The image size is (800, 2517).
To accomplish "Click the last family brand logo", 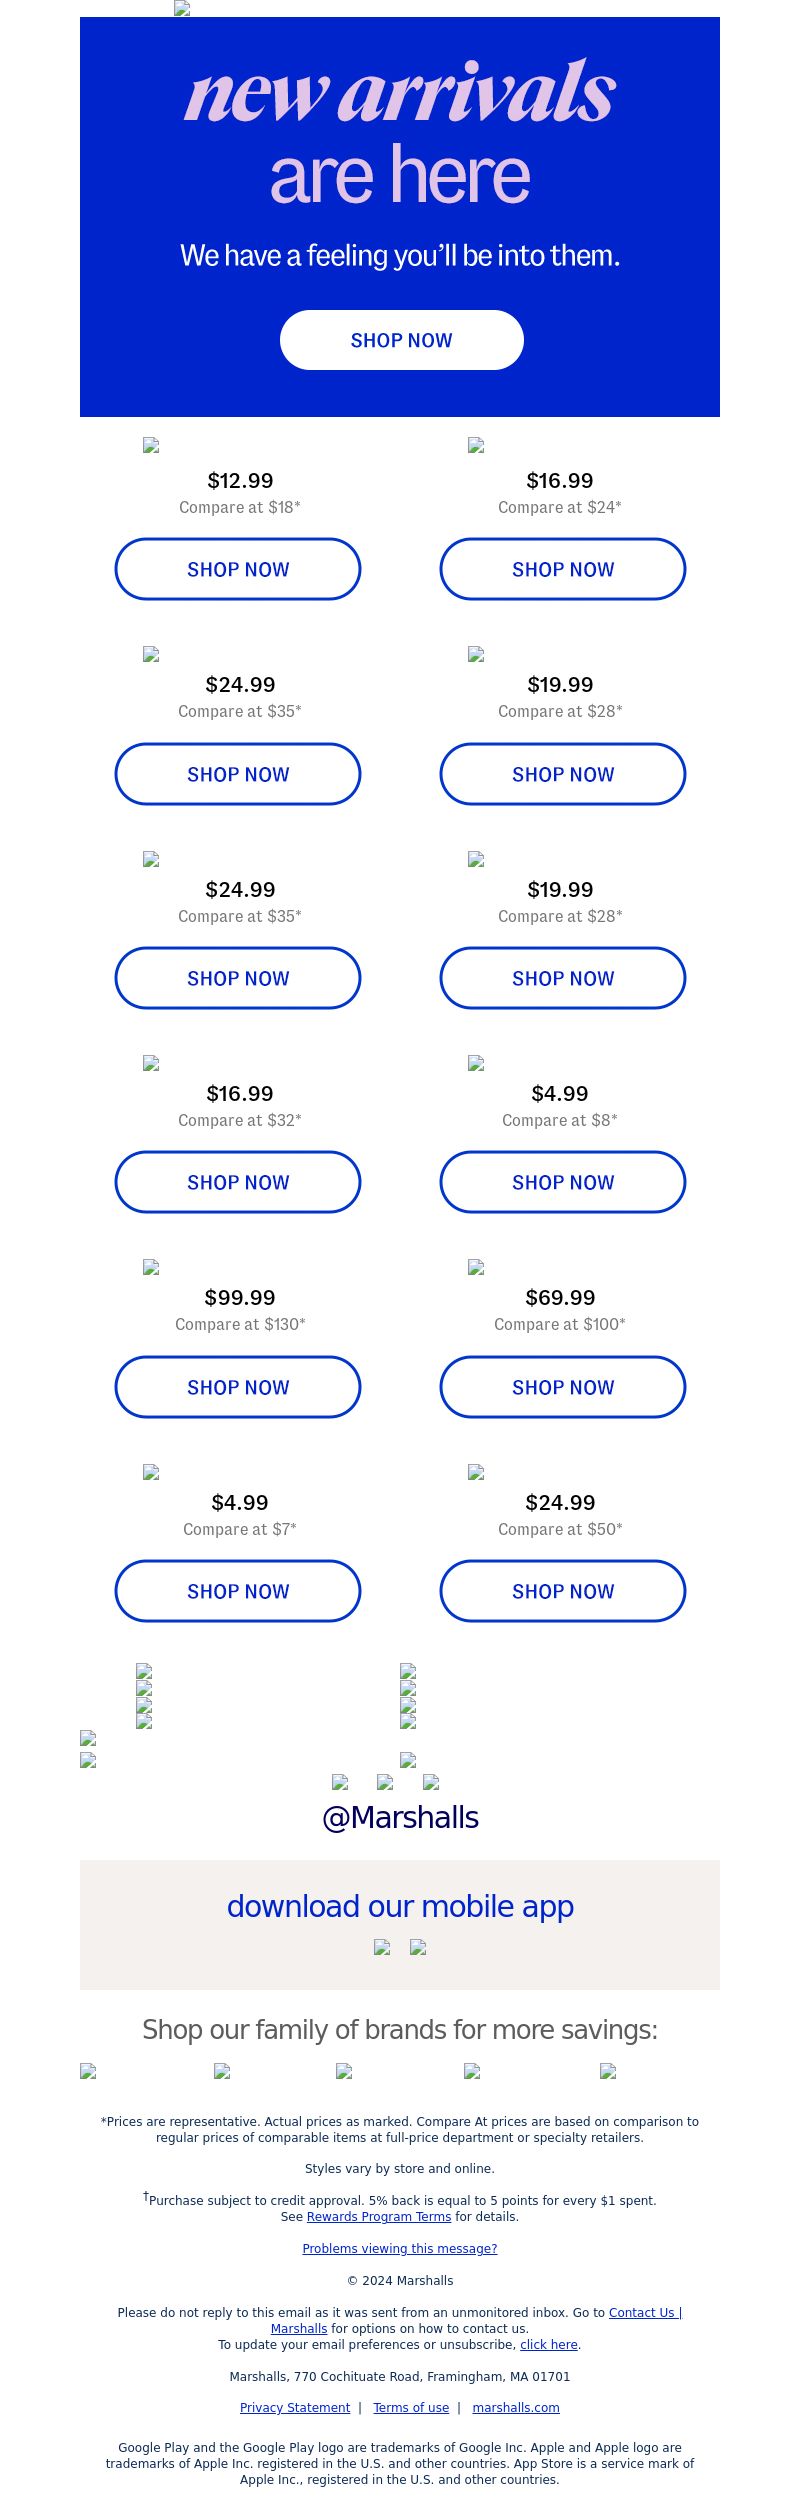I will 608,2072.
